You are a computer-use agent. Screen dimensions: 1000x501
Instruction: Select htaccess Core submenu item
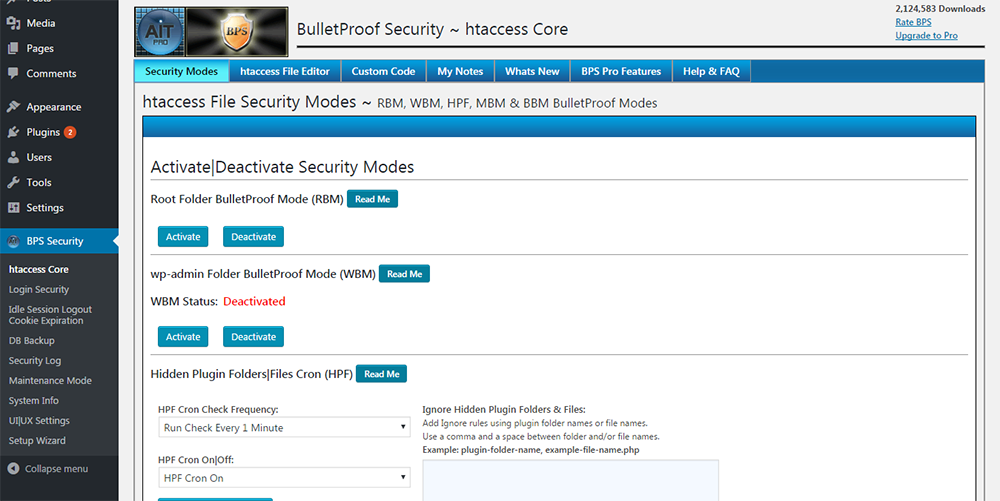point(38,269)
